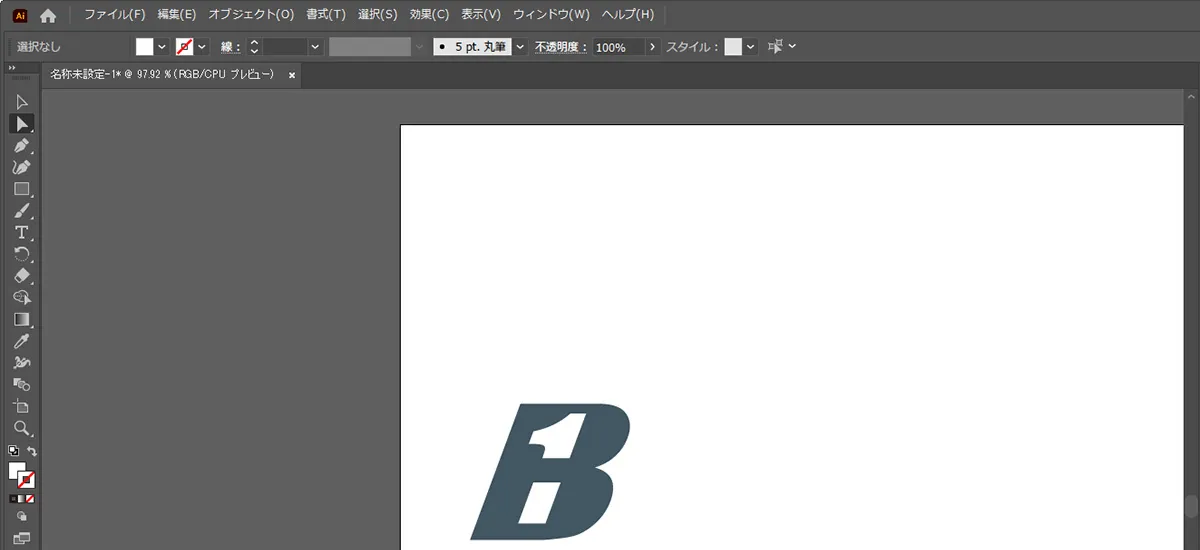1200x550 pixels.
Task: Select the Direct Selection tool
Action: click(21, 124)
